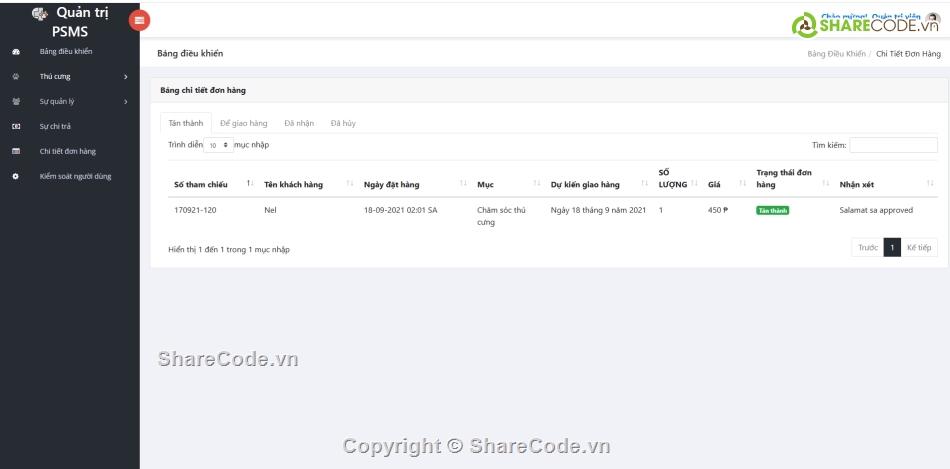This screenshot has width=950, height=469.
Task: Expand the Thú cưng submenu chevron
Action: point(125,76)
